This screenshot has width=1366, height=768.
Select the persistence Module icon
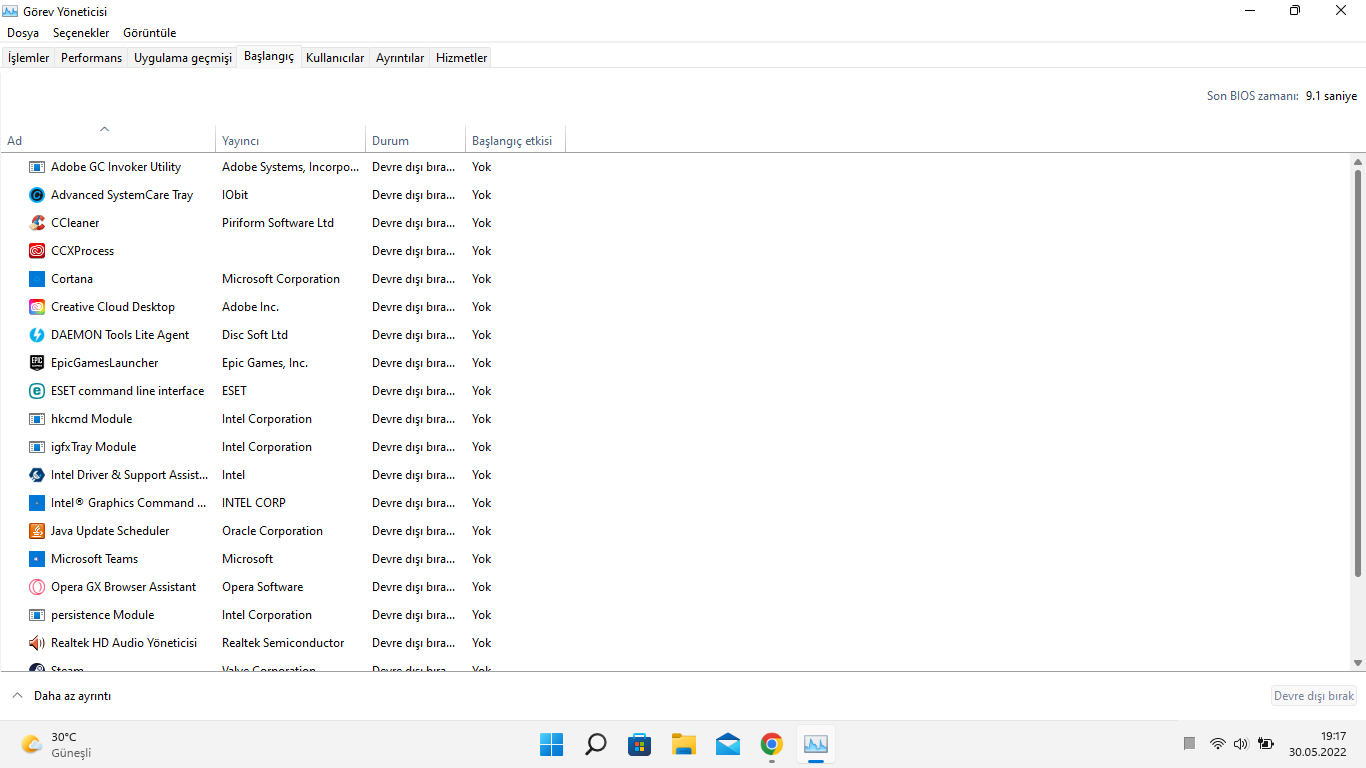[37, 615]
